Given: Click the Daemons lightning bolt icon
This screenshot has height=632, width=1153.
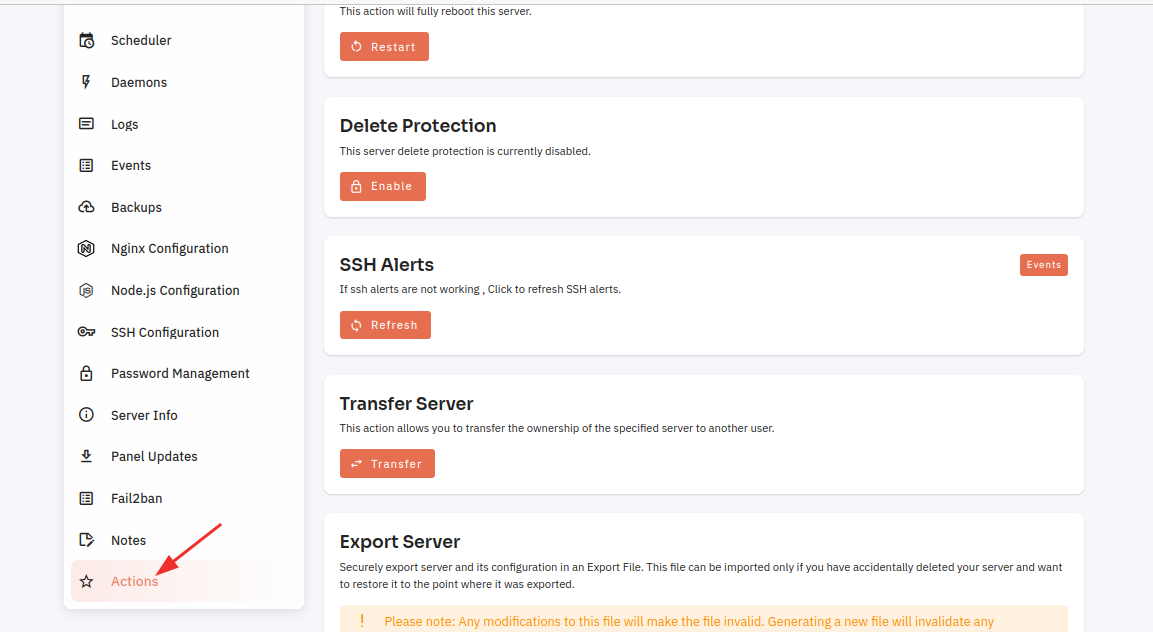Looking at the screenshot, I should click(86, 82).
